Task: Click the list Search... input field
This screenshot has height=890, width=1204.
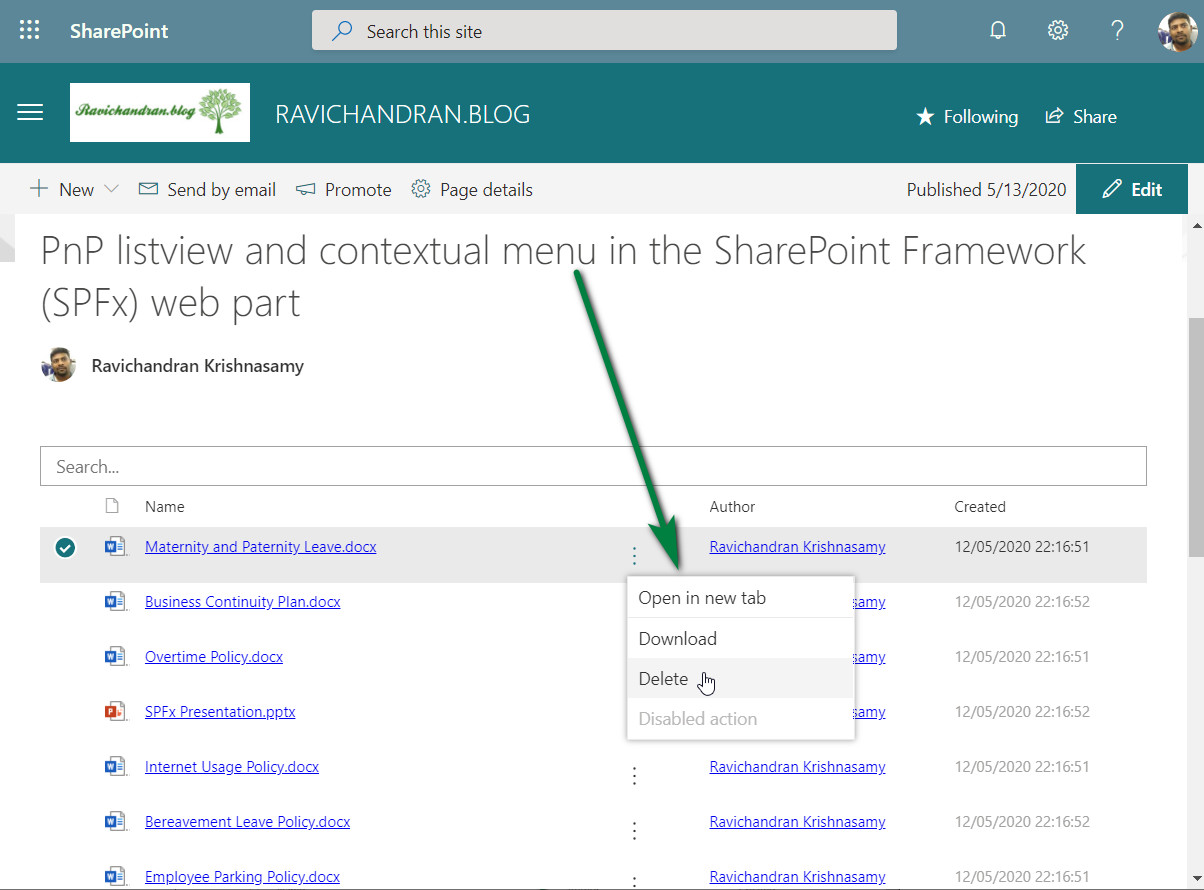Action: pos(592,467)
